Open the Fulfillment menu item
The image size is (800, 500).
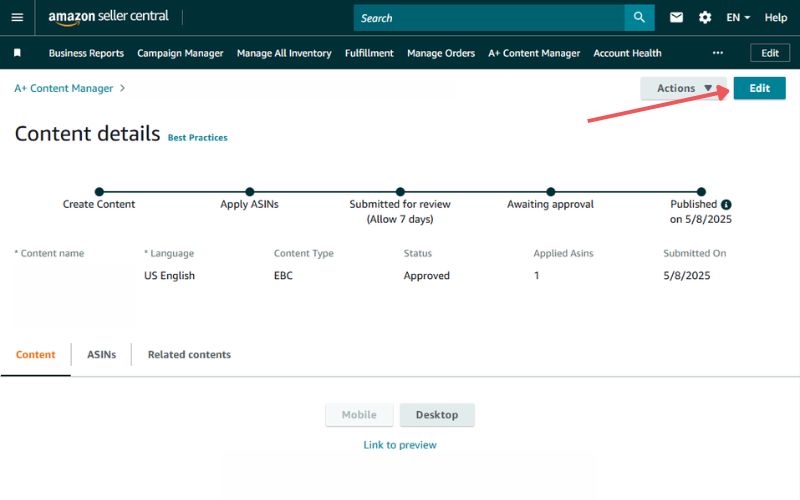[x=369, y=53]
